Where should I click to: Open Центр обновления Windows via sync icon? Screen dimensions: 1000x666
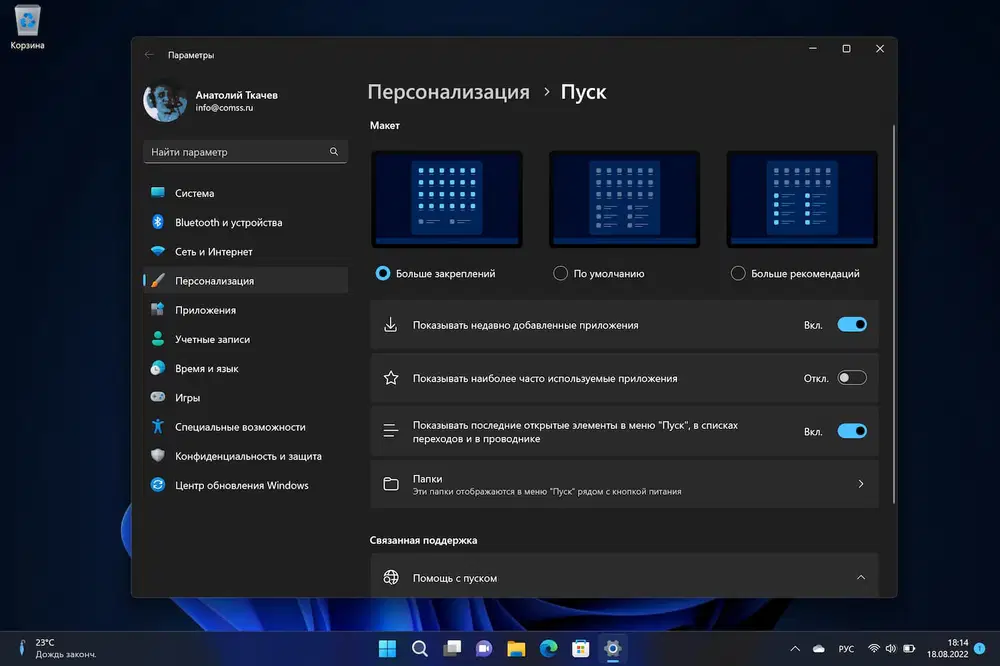[157, 485]
